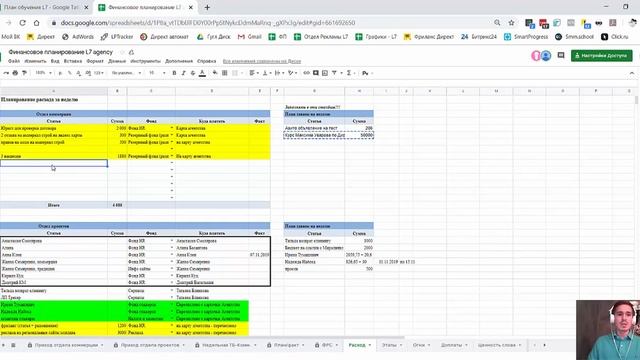The height and width of the screenshot is (360, 640).
Task: Open the all sheets list icon
Action: coord(13,345)
